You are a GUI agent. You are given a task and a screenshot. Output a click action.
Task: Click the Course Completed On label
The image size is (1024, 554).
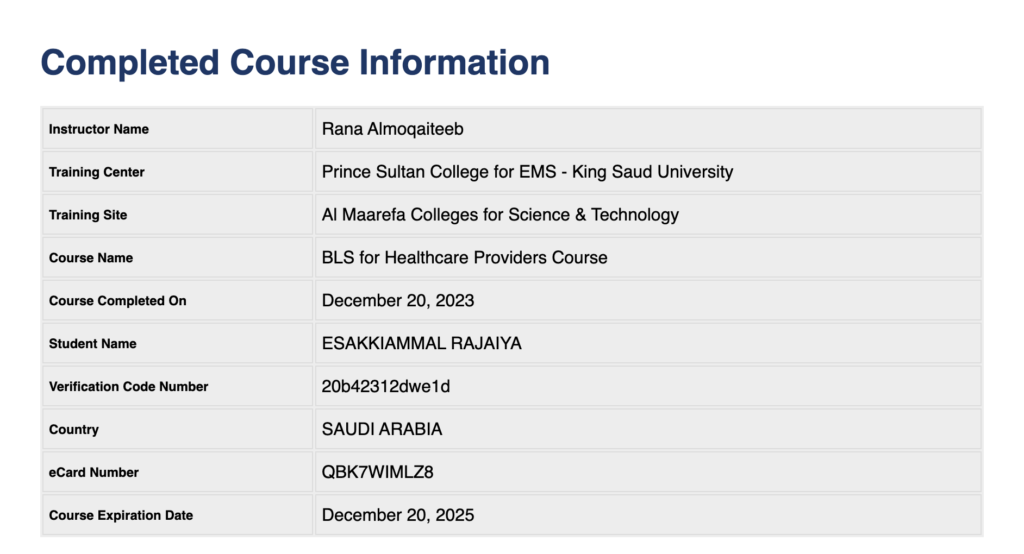pyautogui.click(x=117, y=301)
